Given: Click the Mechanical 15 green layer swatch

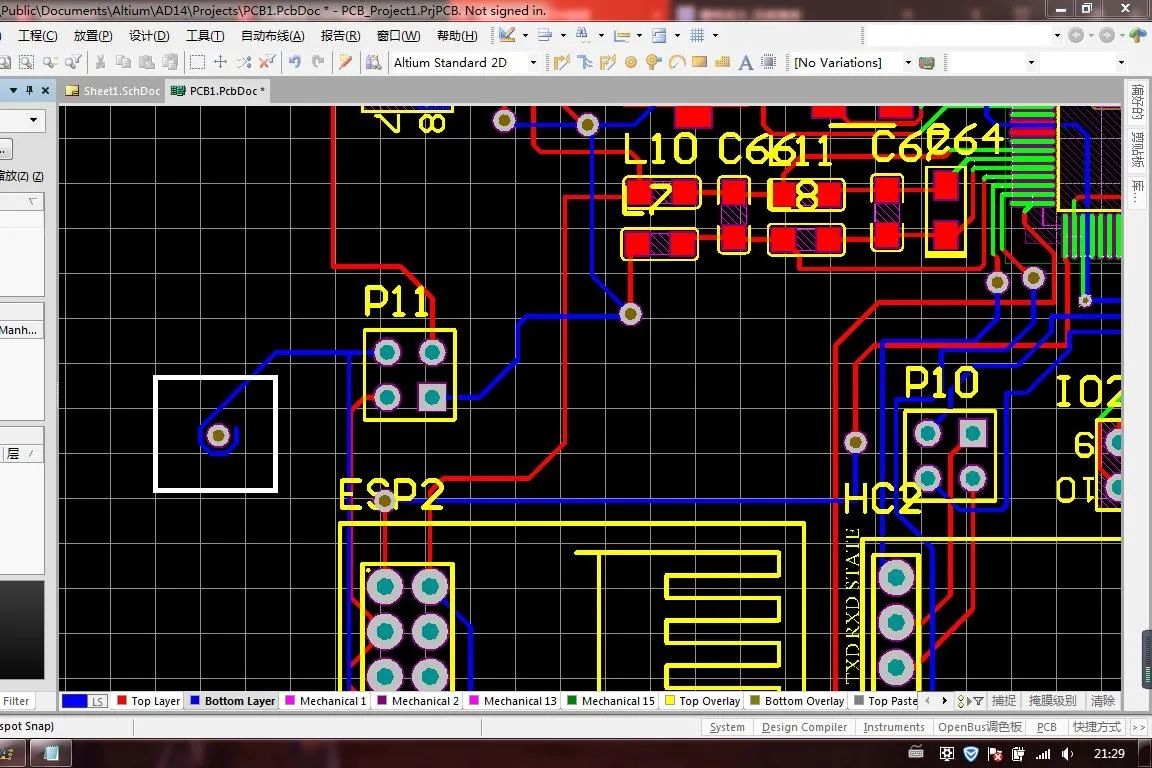Looking at the screenshot, I should 572,701.
